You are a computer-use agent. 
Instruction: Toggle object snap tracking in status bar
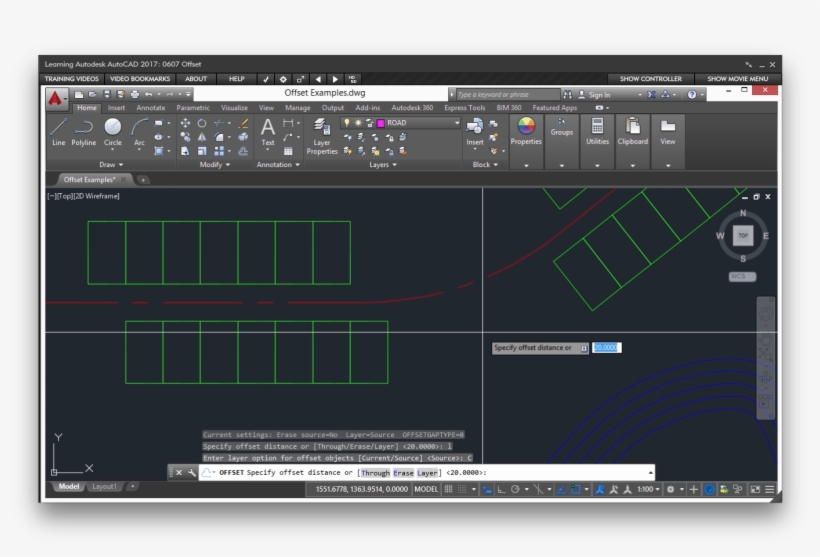point(561,490)
